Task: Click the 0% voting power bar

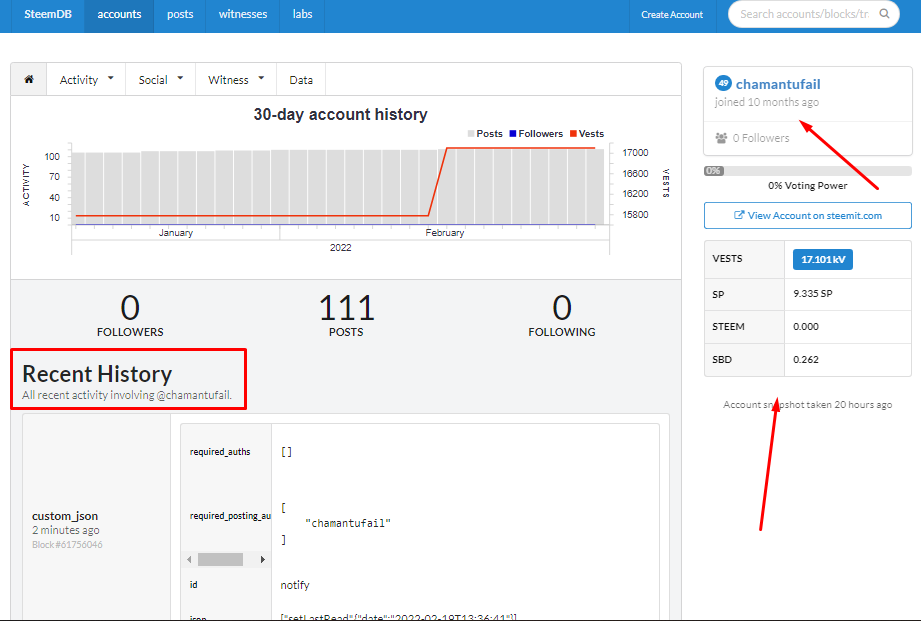Action: coord(808,171)
